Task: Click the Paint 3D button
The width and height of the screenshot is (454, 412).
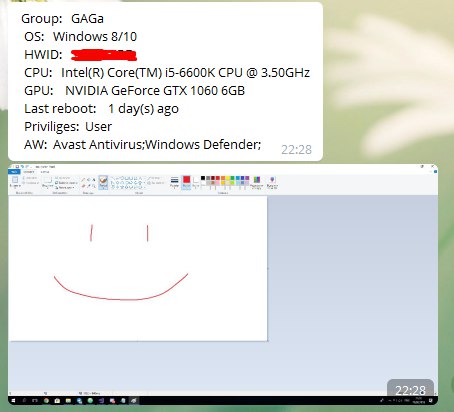Action: [272, 183]
